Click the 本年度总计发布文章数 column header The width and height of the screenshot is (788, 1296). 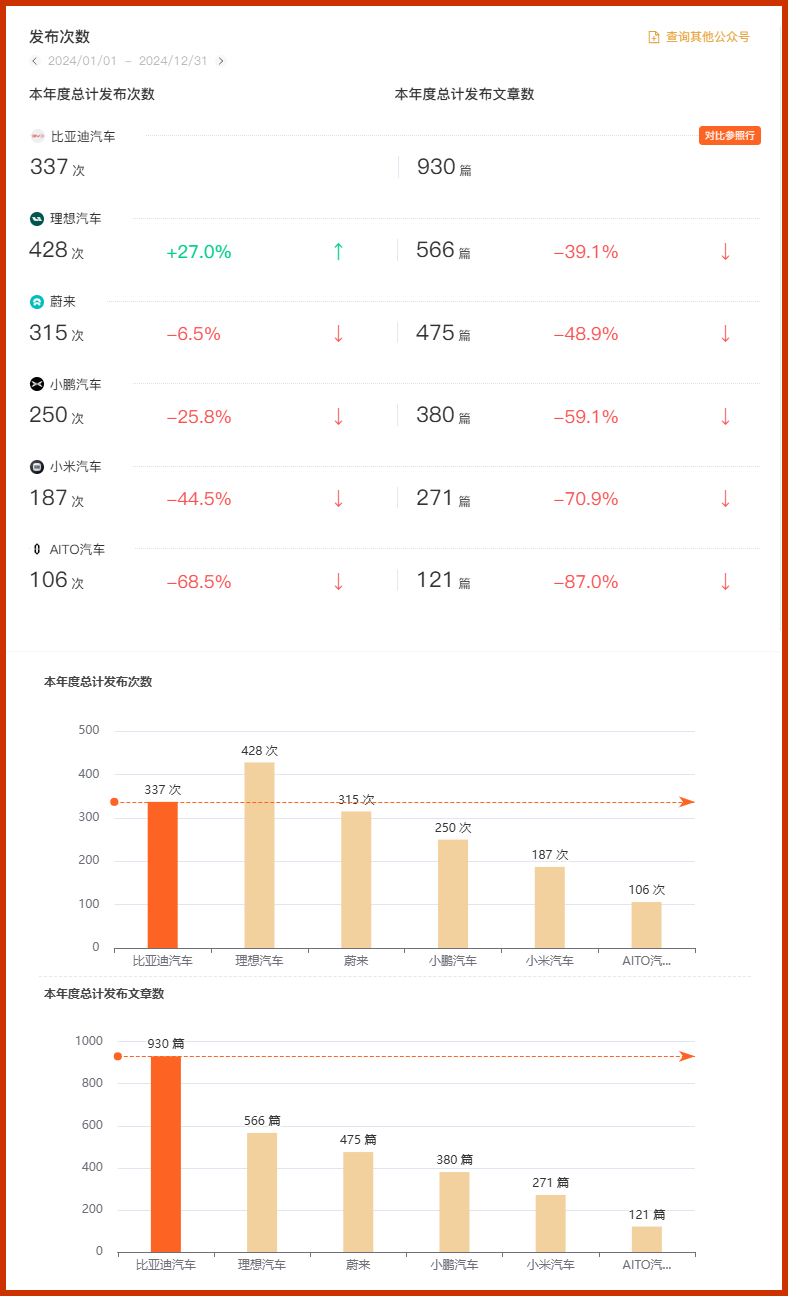click(465, 94)
